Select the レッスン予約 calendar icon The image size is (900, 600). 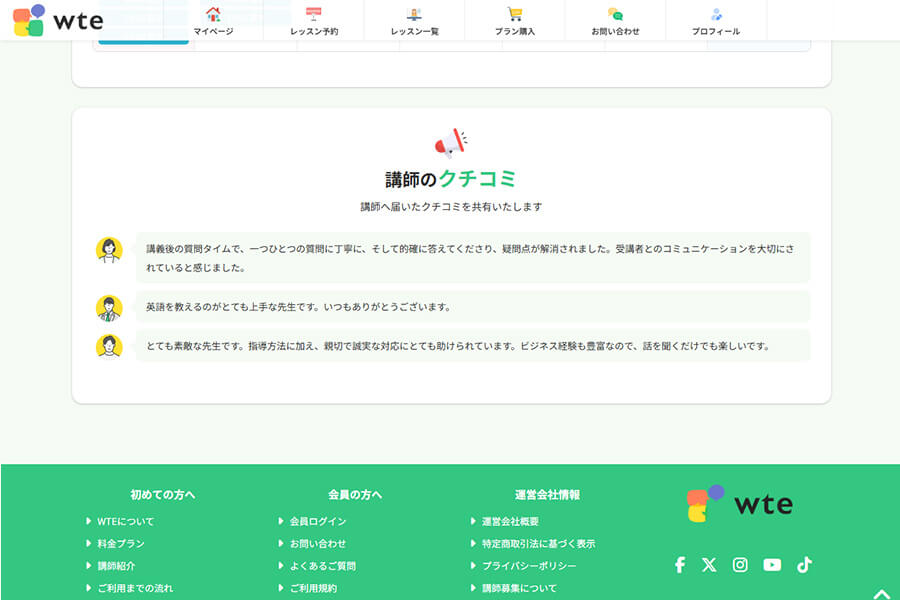click(314, 13)
